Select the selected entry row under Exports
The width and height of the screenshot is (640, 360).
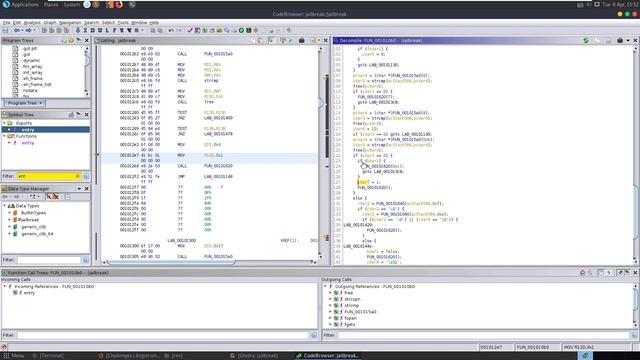click(46, 130)
